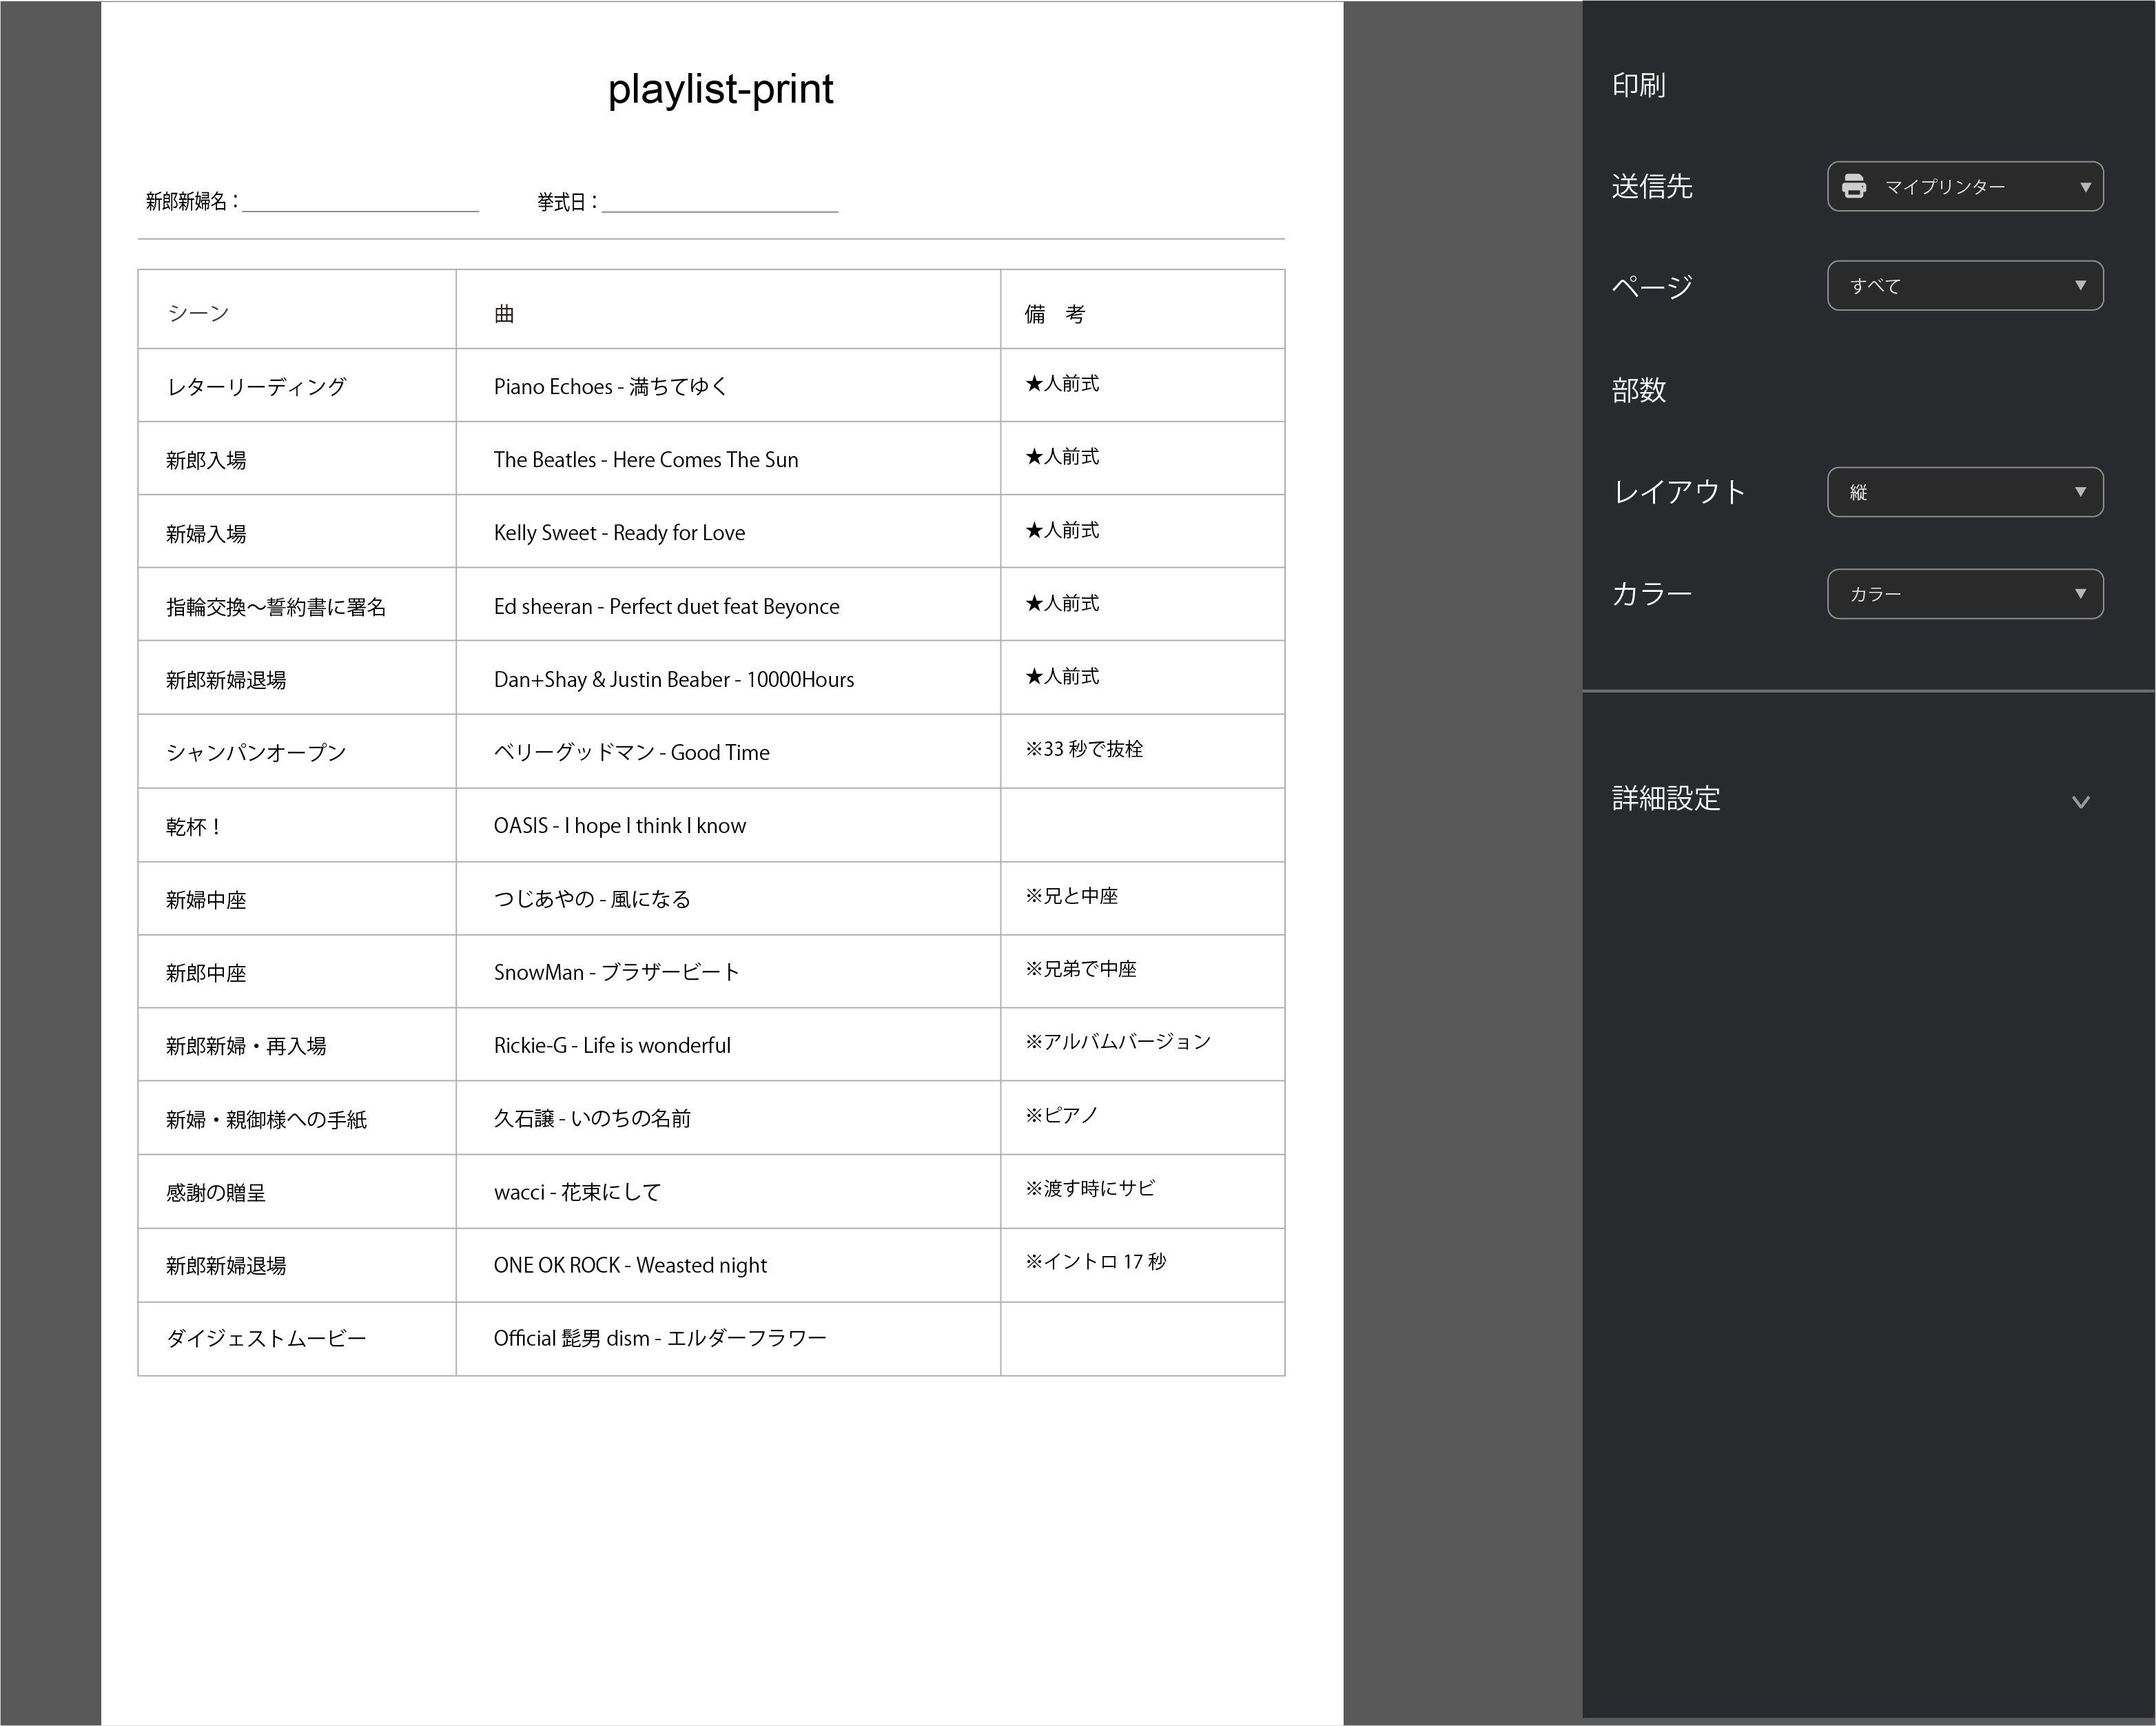The height and width of the screenshot is (1726, 2156).
Task: Click the ※アルバムバージョン note
Action: [1118, 1041]
